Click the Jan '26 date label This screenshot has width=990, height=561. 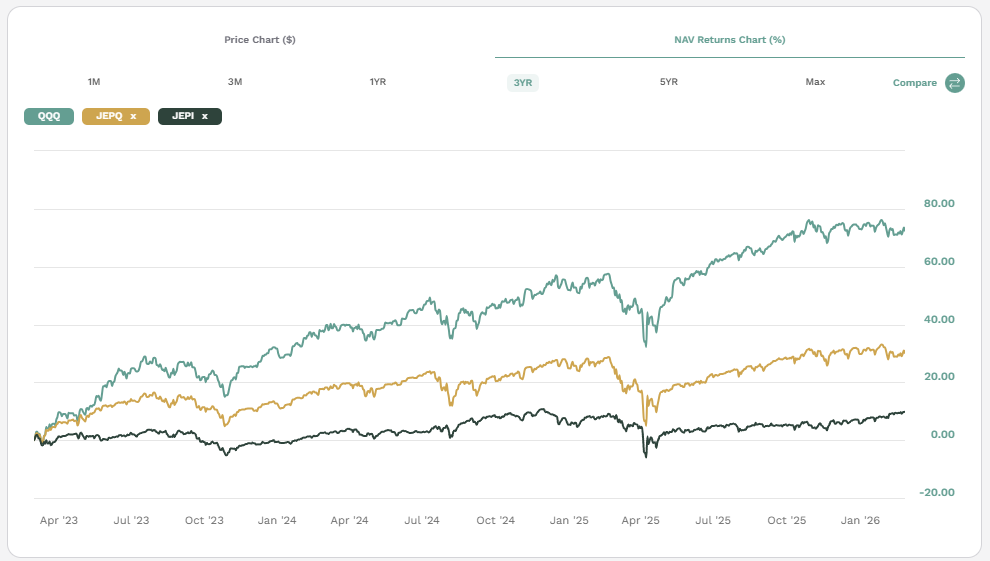tap(860, 521)
